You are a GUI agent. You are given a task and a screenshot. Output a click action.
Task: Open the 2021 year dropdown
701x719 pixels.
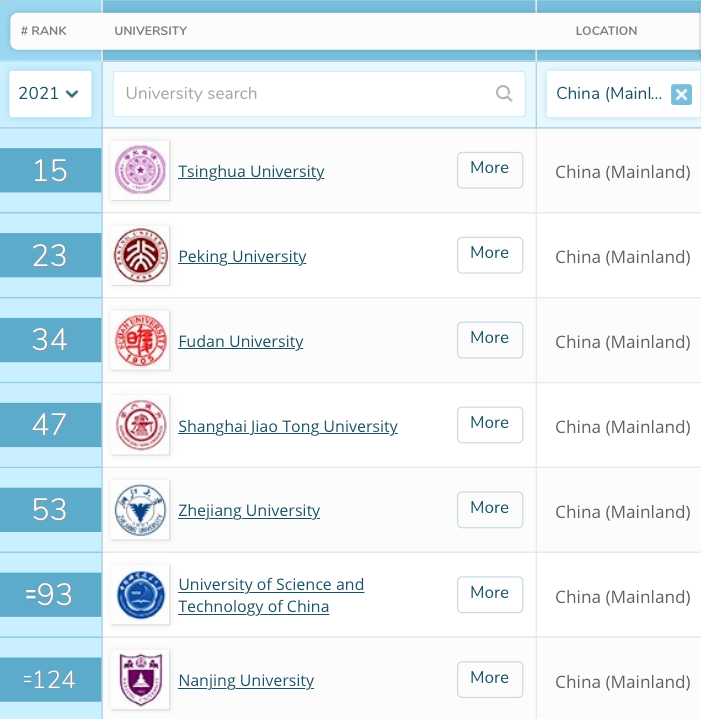50,94
